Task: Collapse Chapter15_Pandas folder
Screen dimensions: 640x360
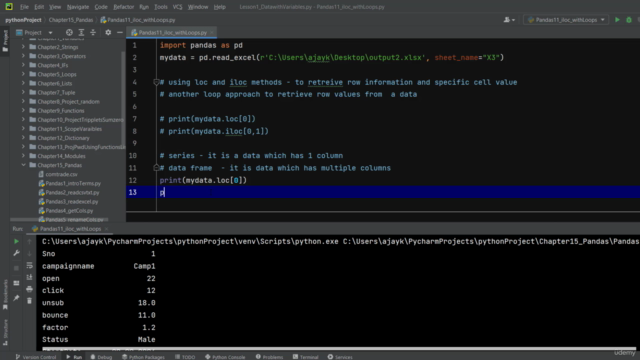Action: tap(23, 165)
